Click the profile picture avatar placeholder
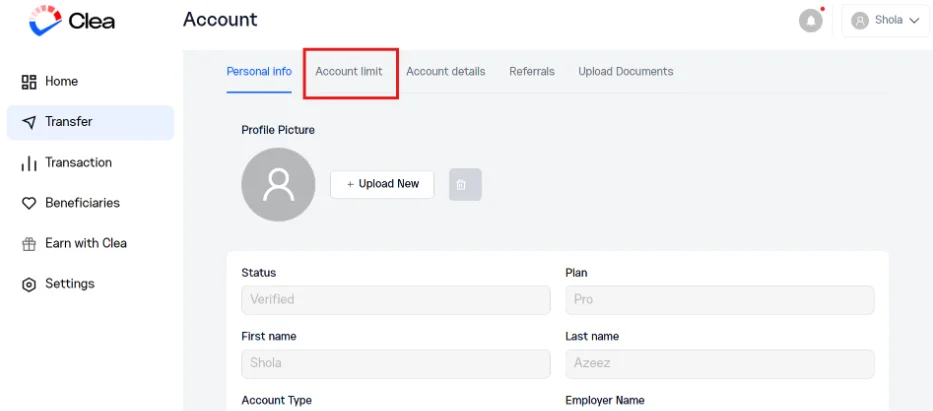 [278, 184]
